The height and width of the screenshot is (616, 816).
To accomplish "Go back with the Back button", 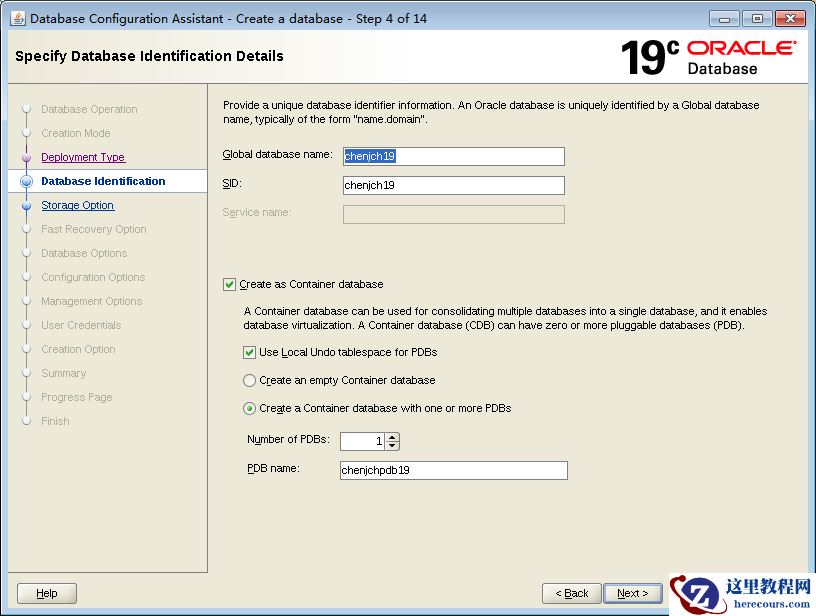I will [571, 593].
